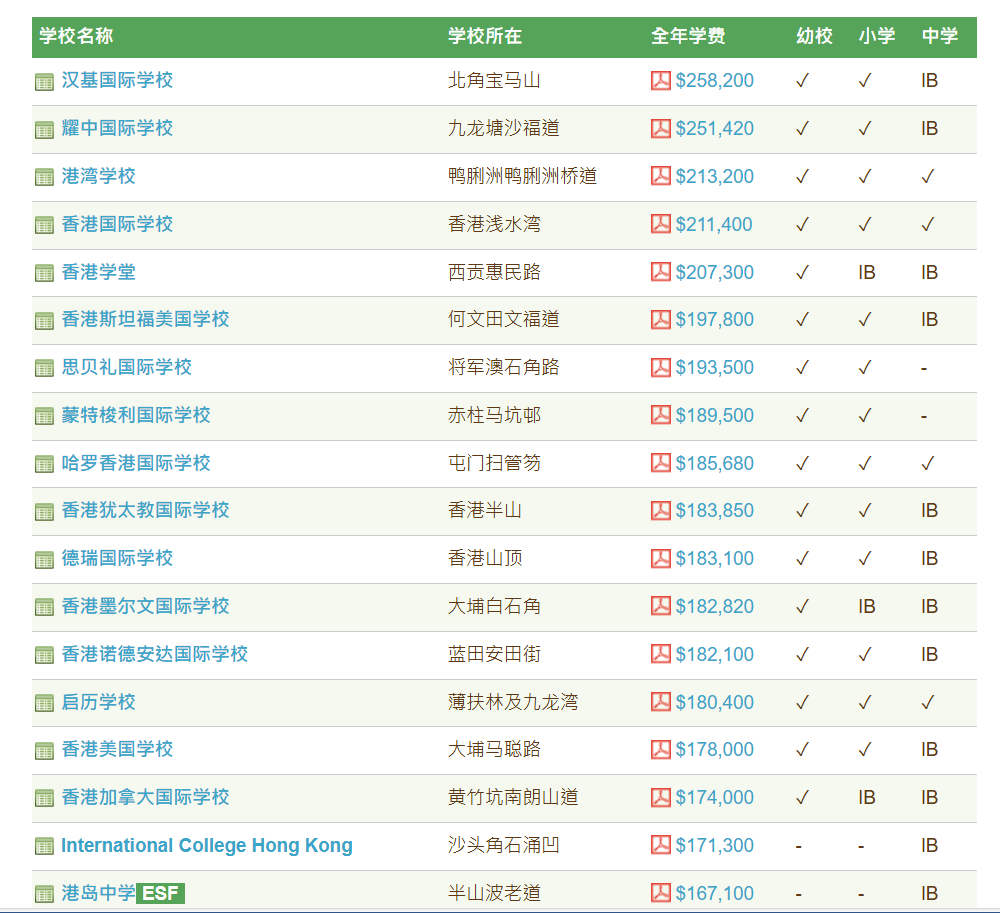Open the 港岛中学 link
Screen dimensions: 1000x913
(x=98, y=893)
